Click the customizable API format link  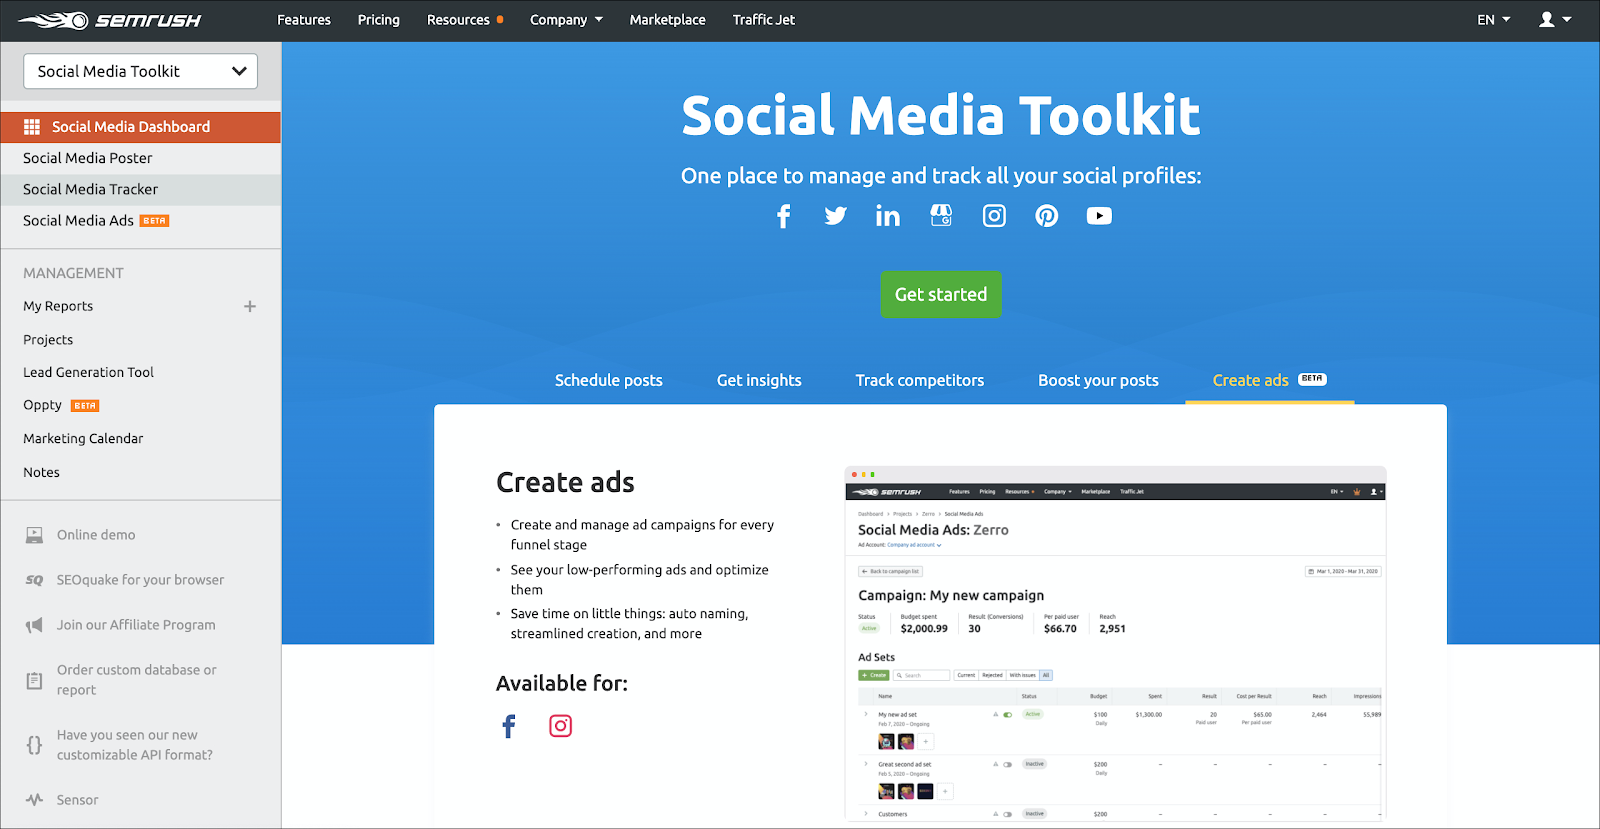click(135, 745)
